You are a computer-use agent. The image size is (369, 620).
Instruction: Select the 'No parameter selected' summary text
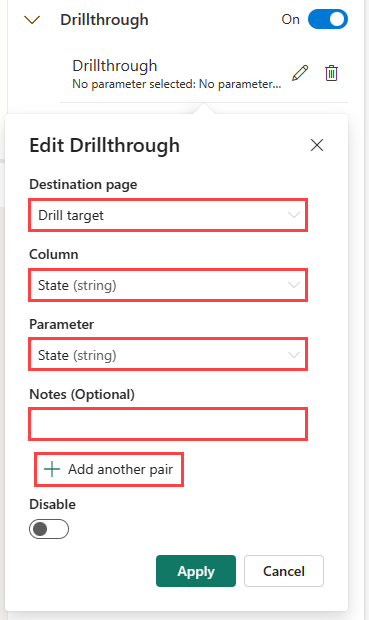[x=176, y=84]
